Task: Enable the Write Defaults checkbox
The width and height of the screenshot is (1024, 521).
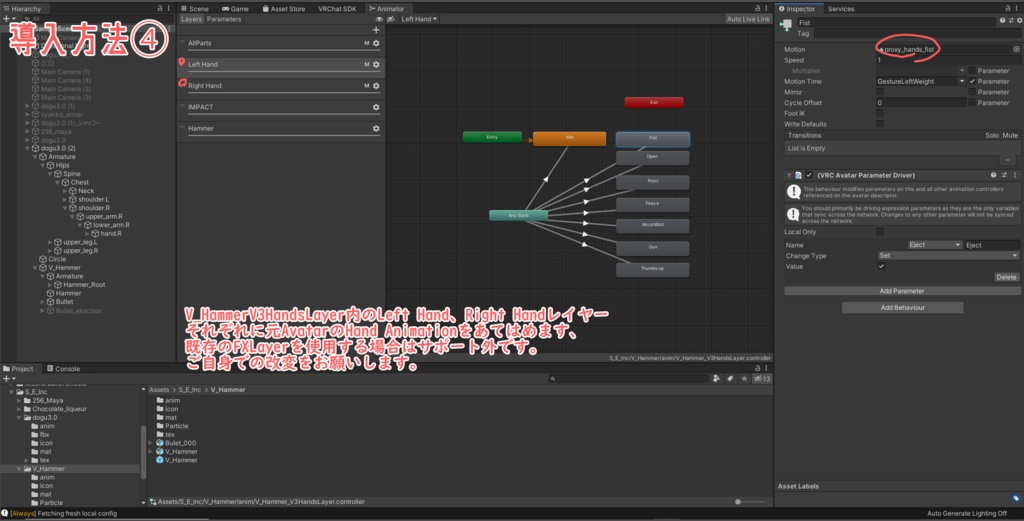Action: 880,123
